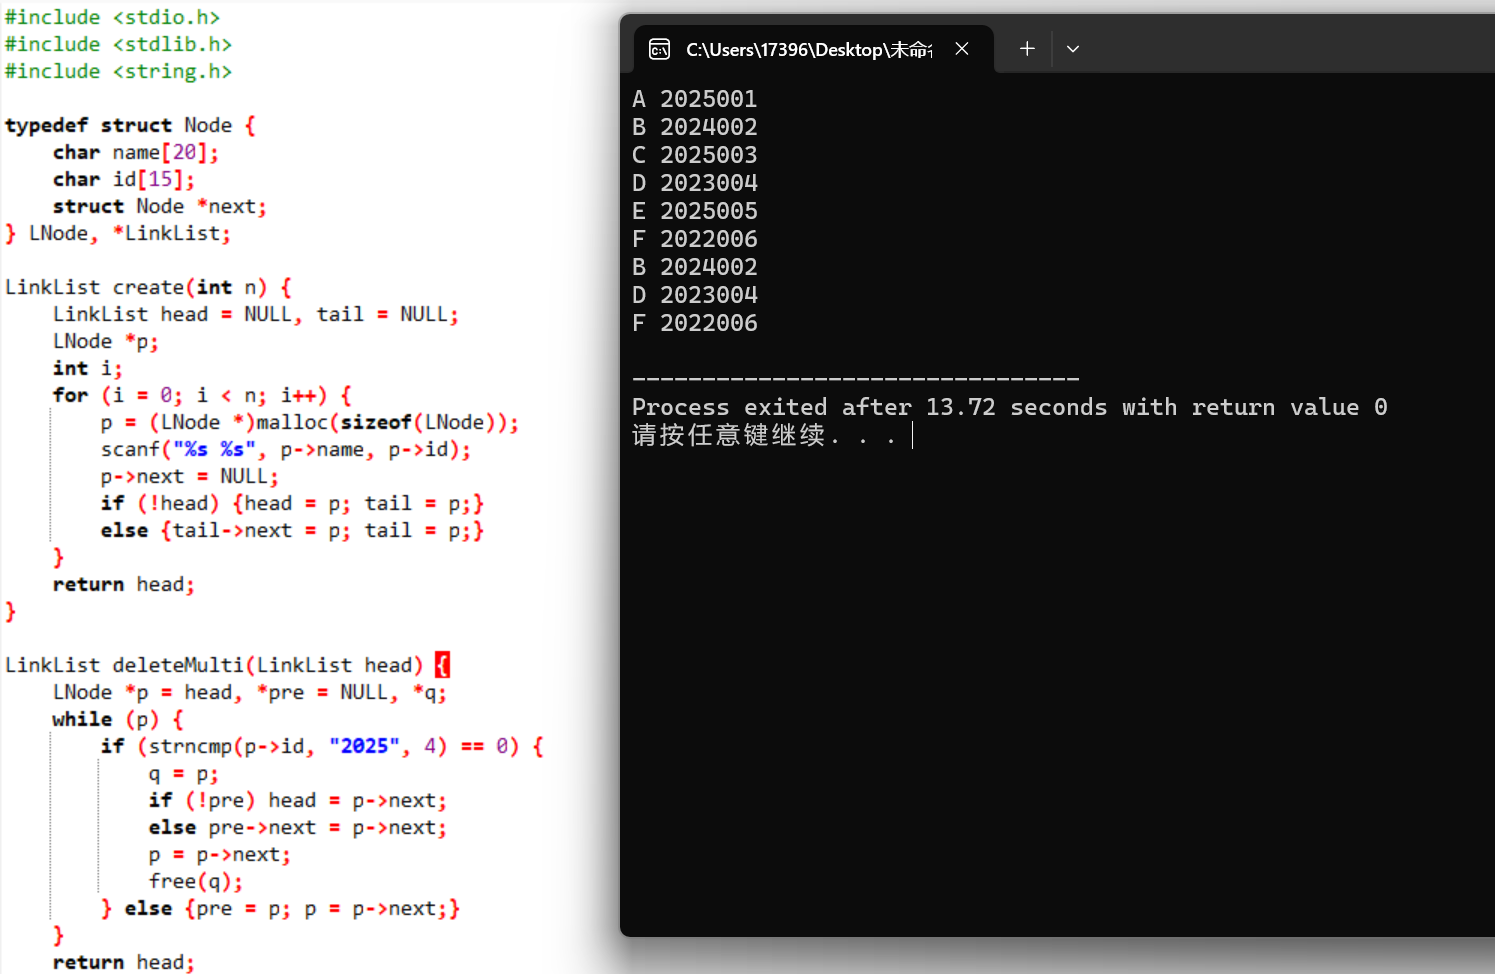Viewport: 1495px width, 974px height.
Task: Click the '#include <stdio.h>' code line
Action: [112, 17]
